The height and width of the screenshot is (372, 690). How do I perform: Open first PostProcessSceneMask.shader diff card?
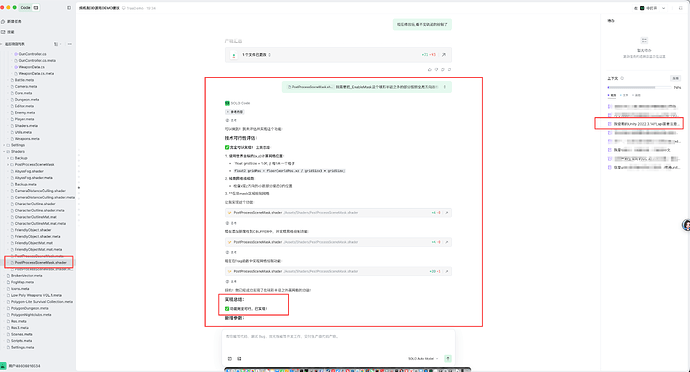(338, 213)
